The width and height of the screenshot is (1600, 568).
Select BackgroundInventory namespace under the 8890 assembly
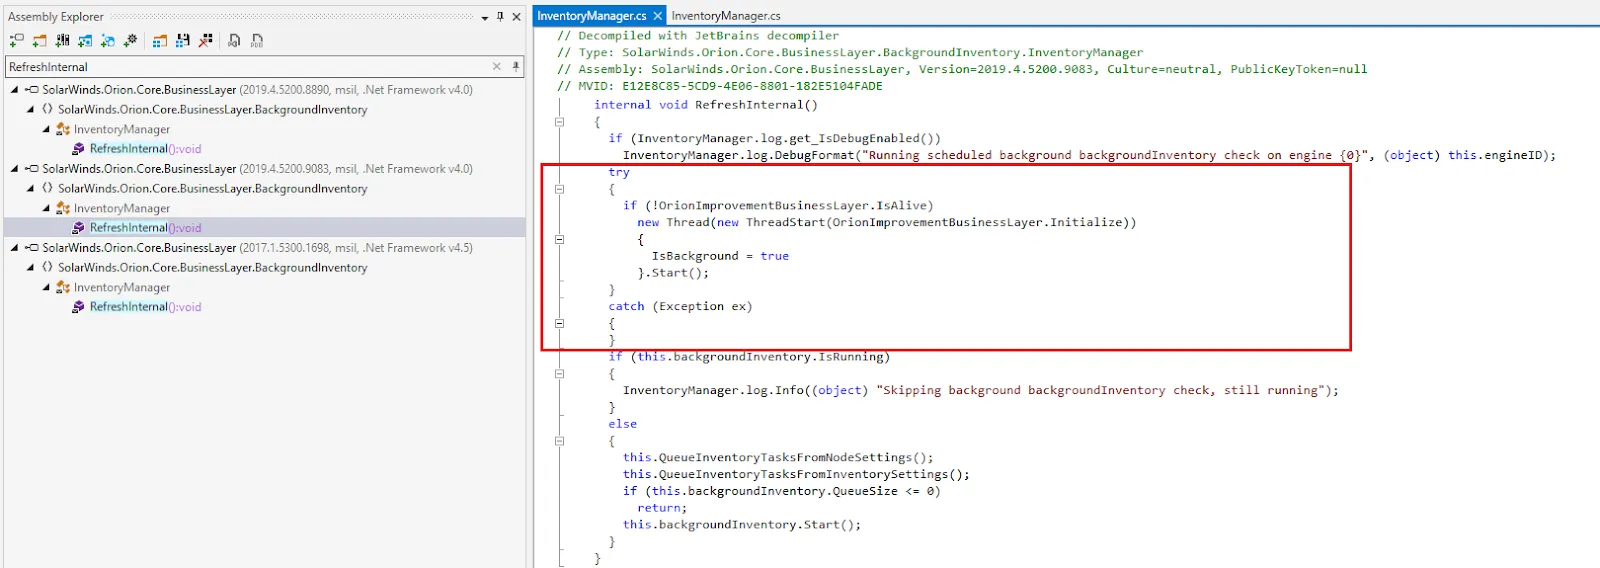coord(212,109)
